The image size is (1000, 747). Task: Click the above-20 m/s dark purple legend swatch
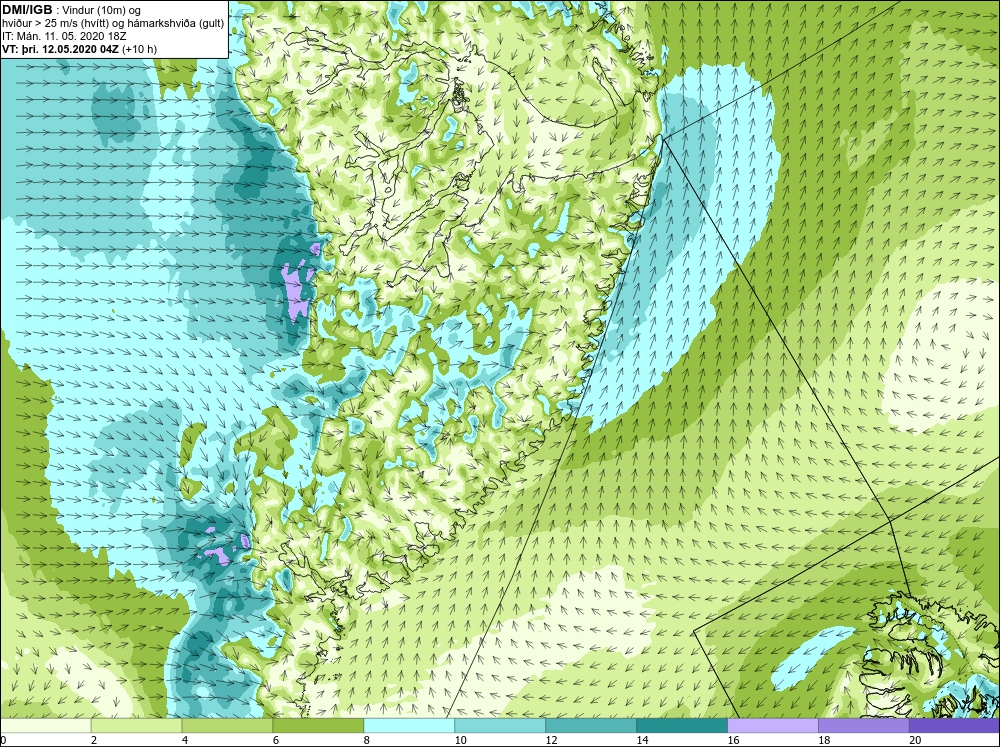tap(954, 726)
